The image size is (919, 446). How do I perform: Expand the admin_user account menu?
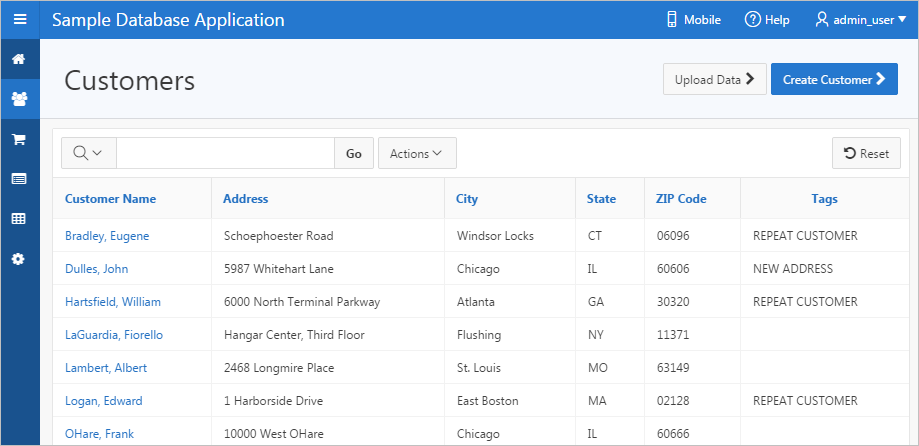(x=861, y=20)
